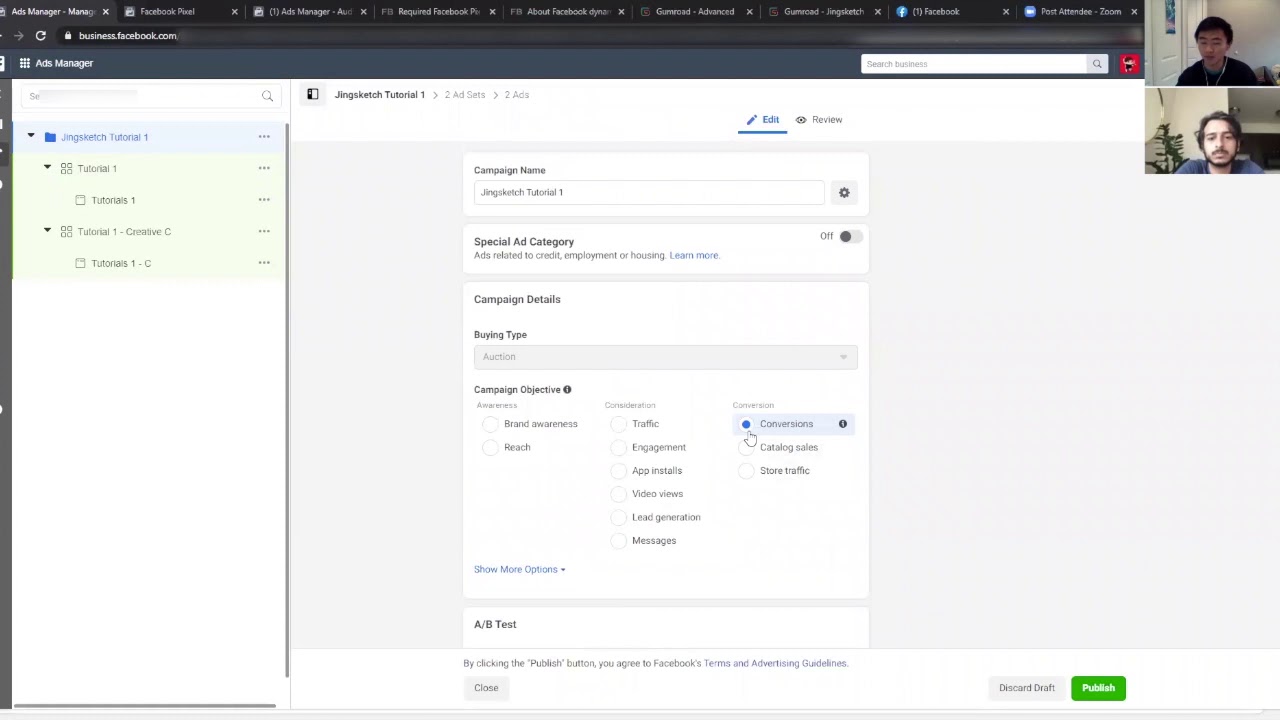Click the Search business magnifier icon
Screen dimensions: 1280x720
coord(1097,64)
